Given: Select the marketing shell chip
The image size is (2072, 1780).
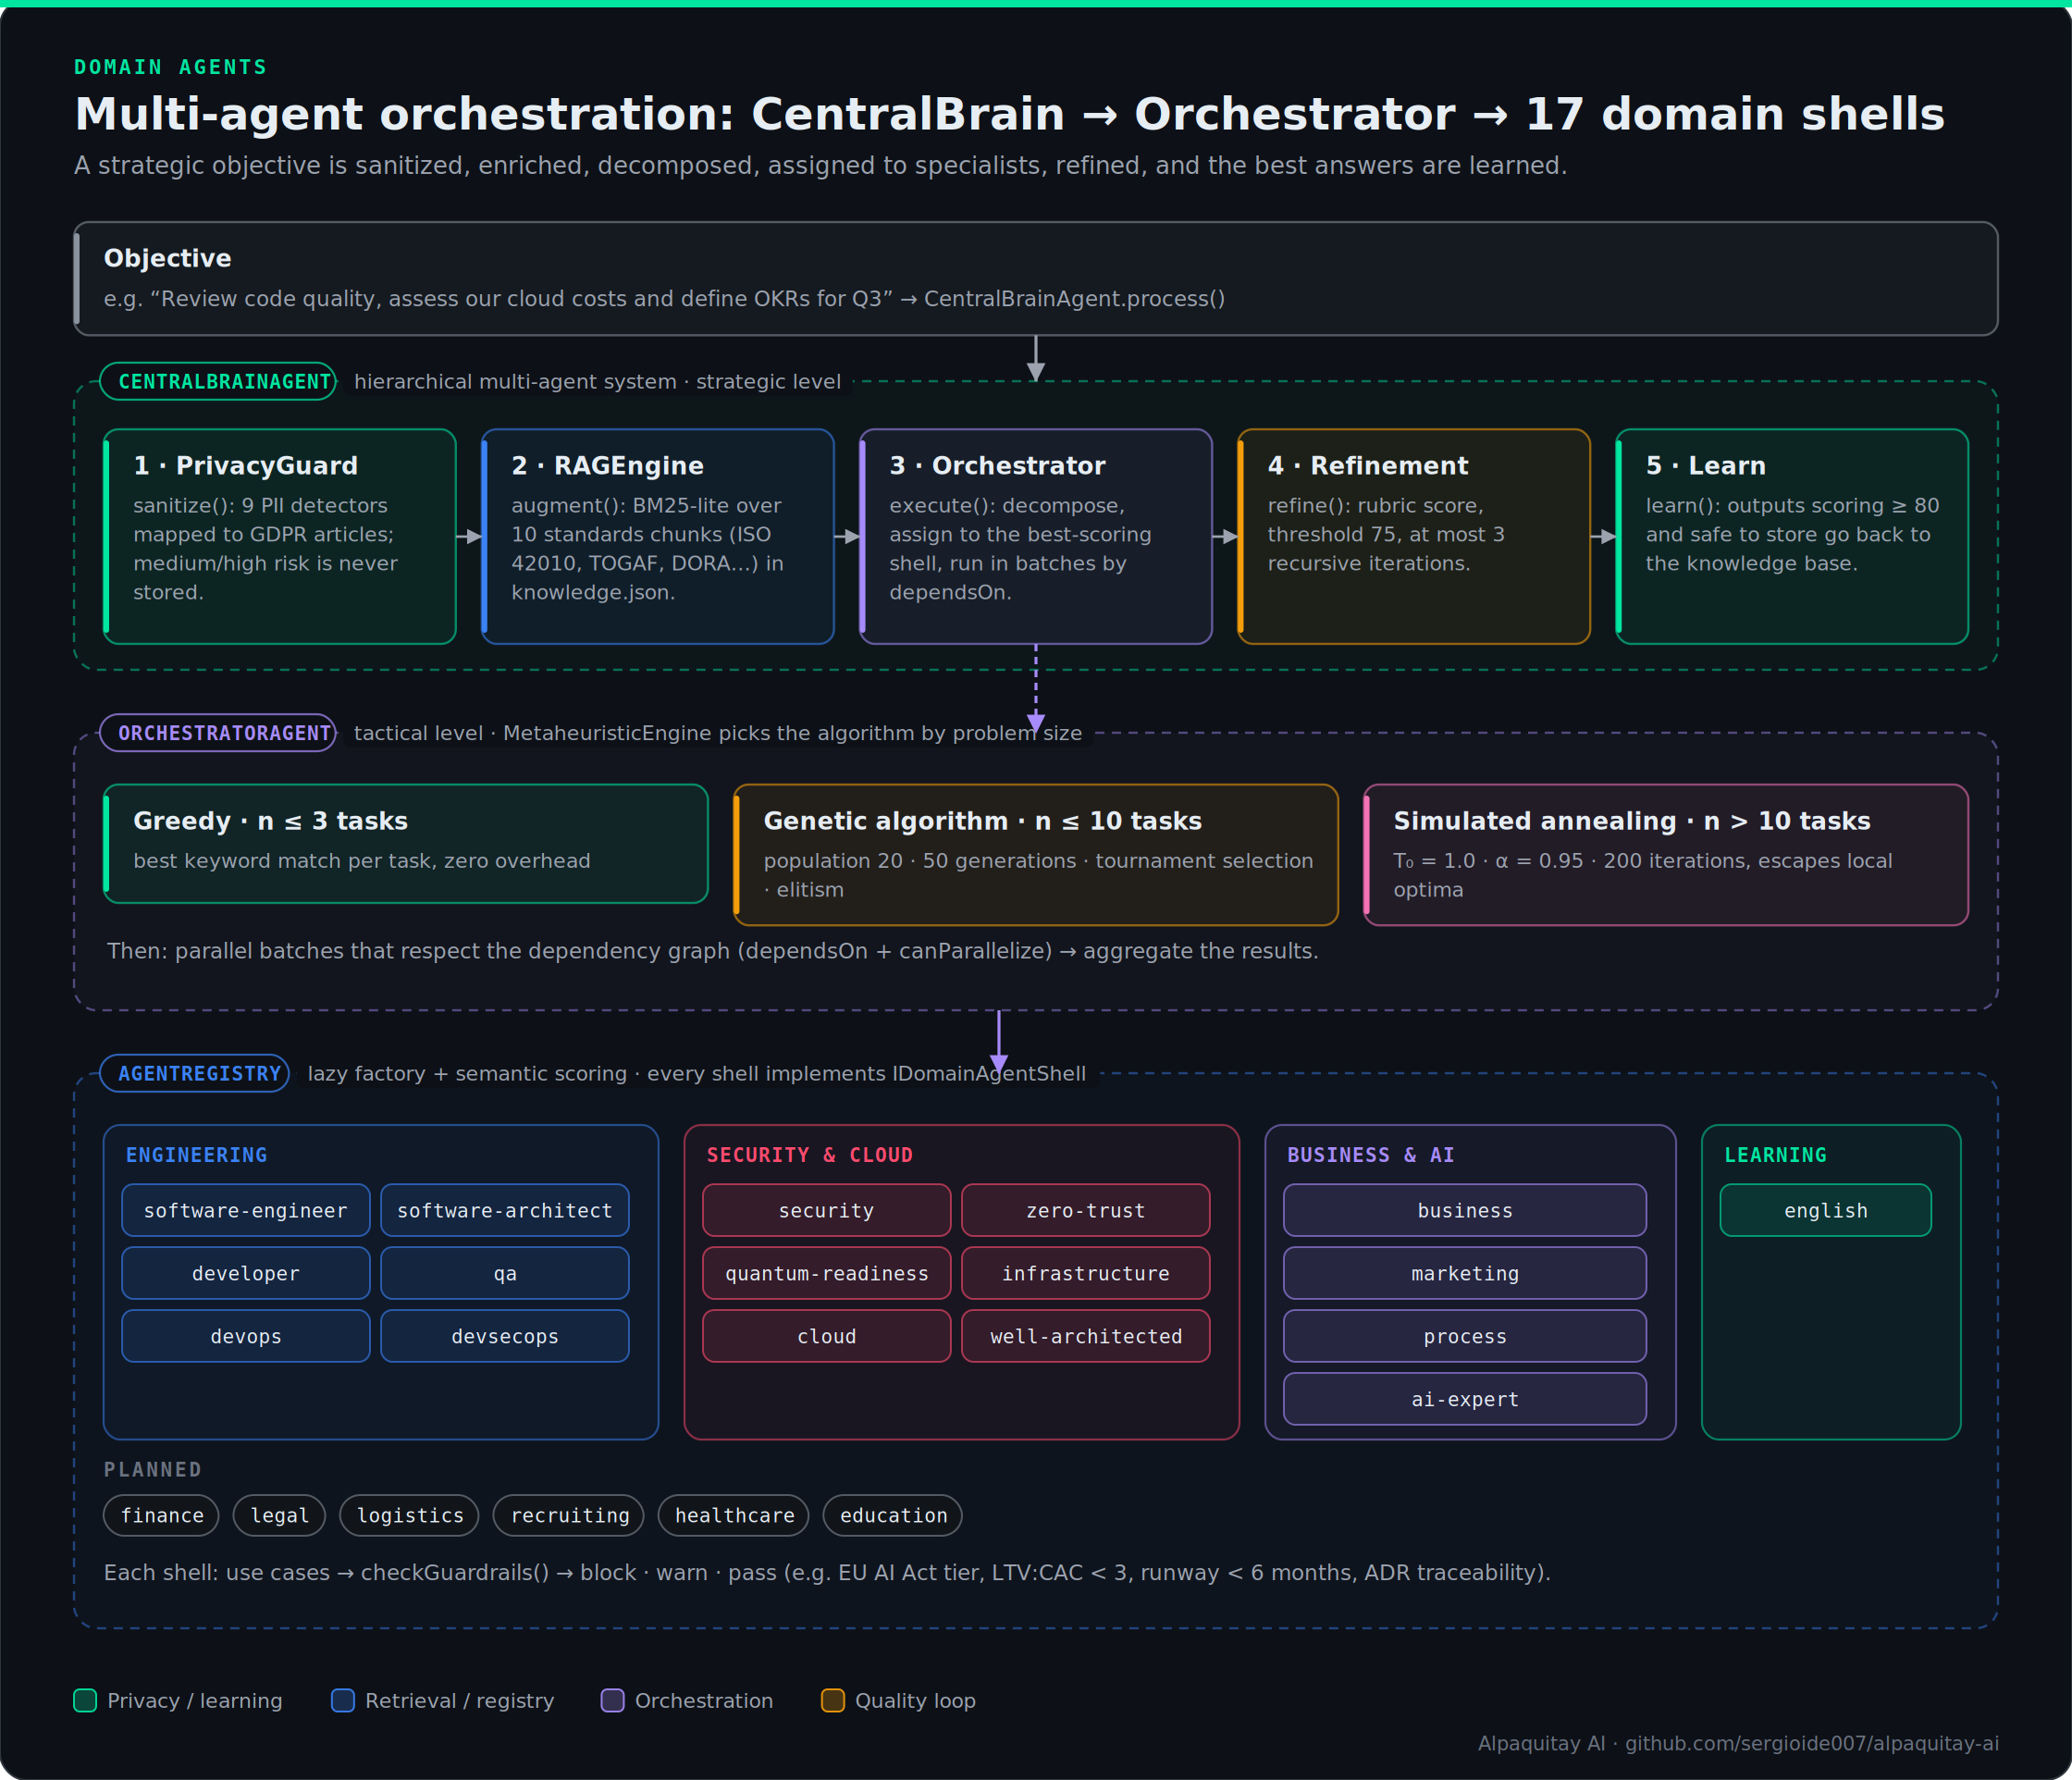Looking at the screenshot, I should coord(1465,1273).
